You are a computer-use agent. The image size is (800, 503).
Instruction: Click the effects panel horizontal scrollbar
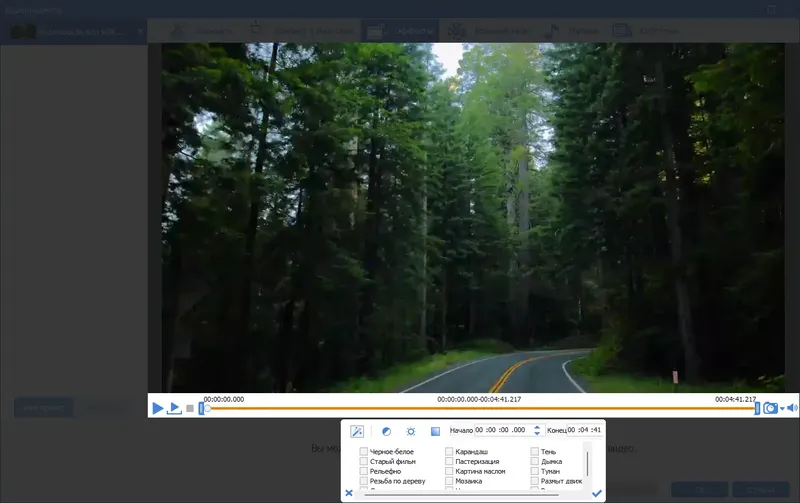[x=461, y=494]
